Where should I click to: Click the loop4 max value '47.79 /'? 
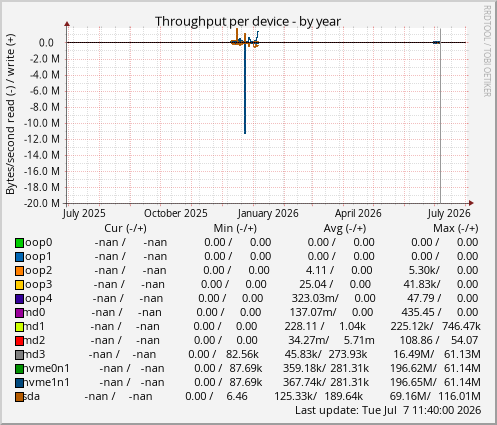pos(424,298)
